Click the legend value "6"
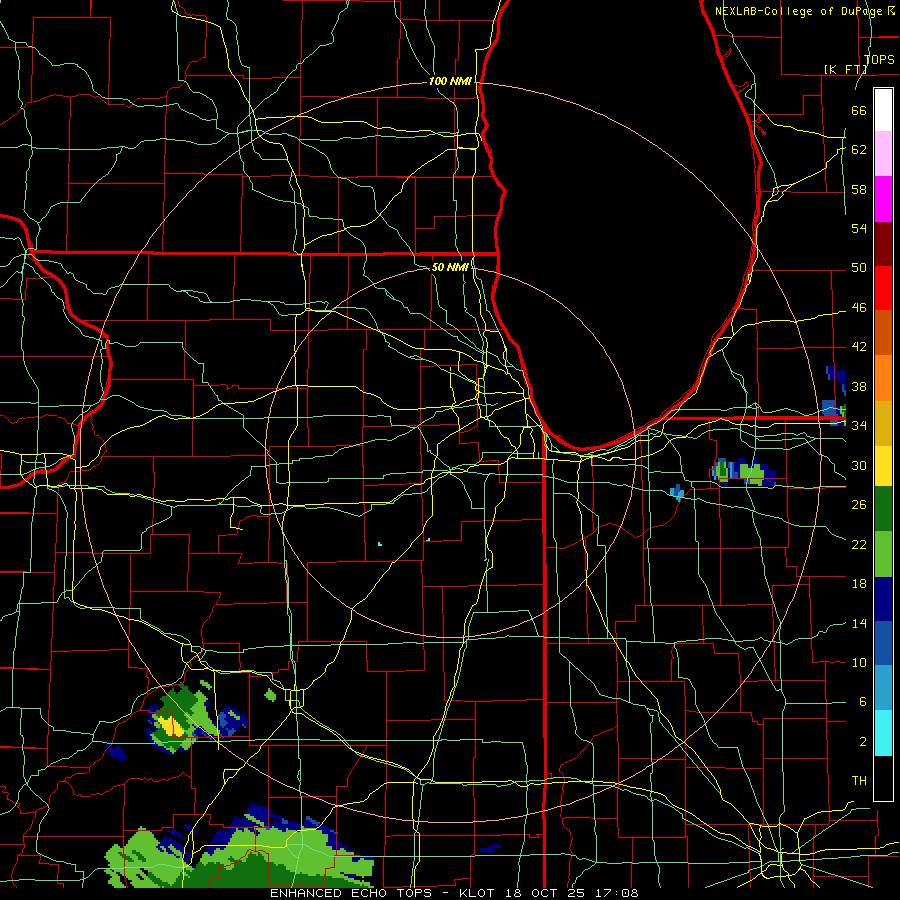The height and width of the screenshot is (900, 900). pyautogui.click(x=862, y=702)
